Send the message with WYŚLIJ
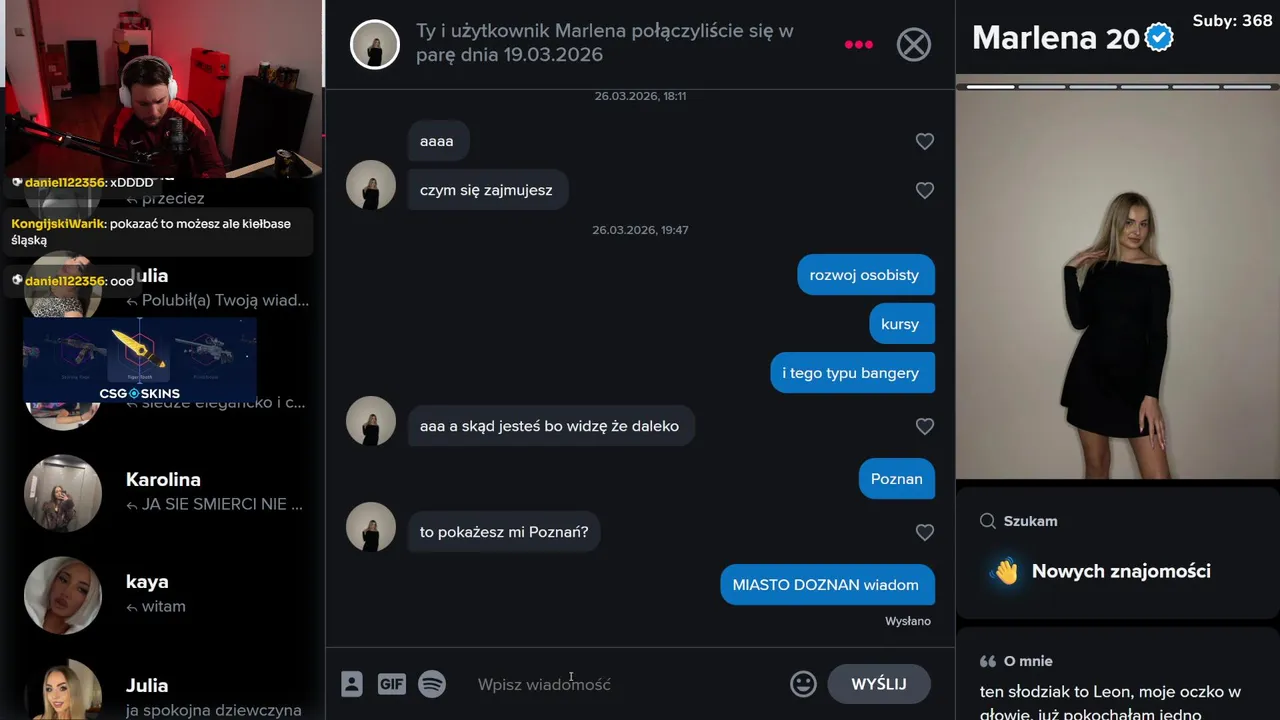 [879, 684]
